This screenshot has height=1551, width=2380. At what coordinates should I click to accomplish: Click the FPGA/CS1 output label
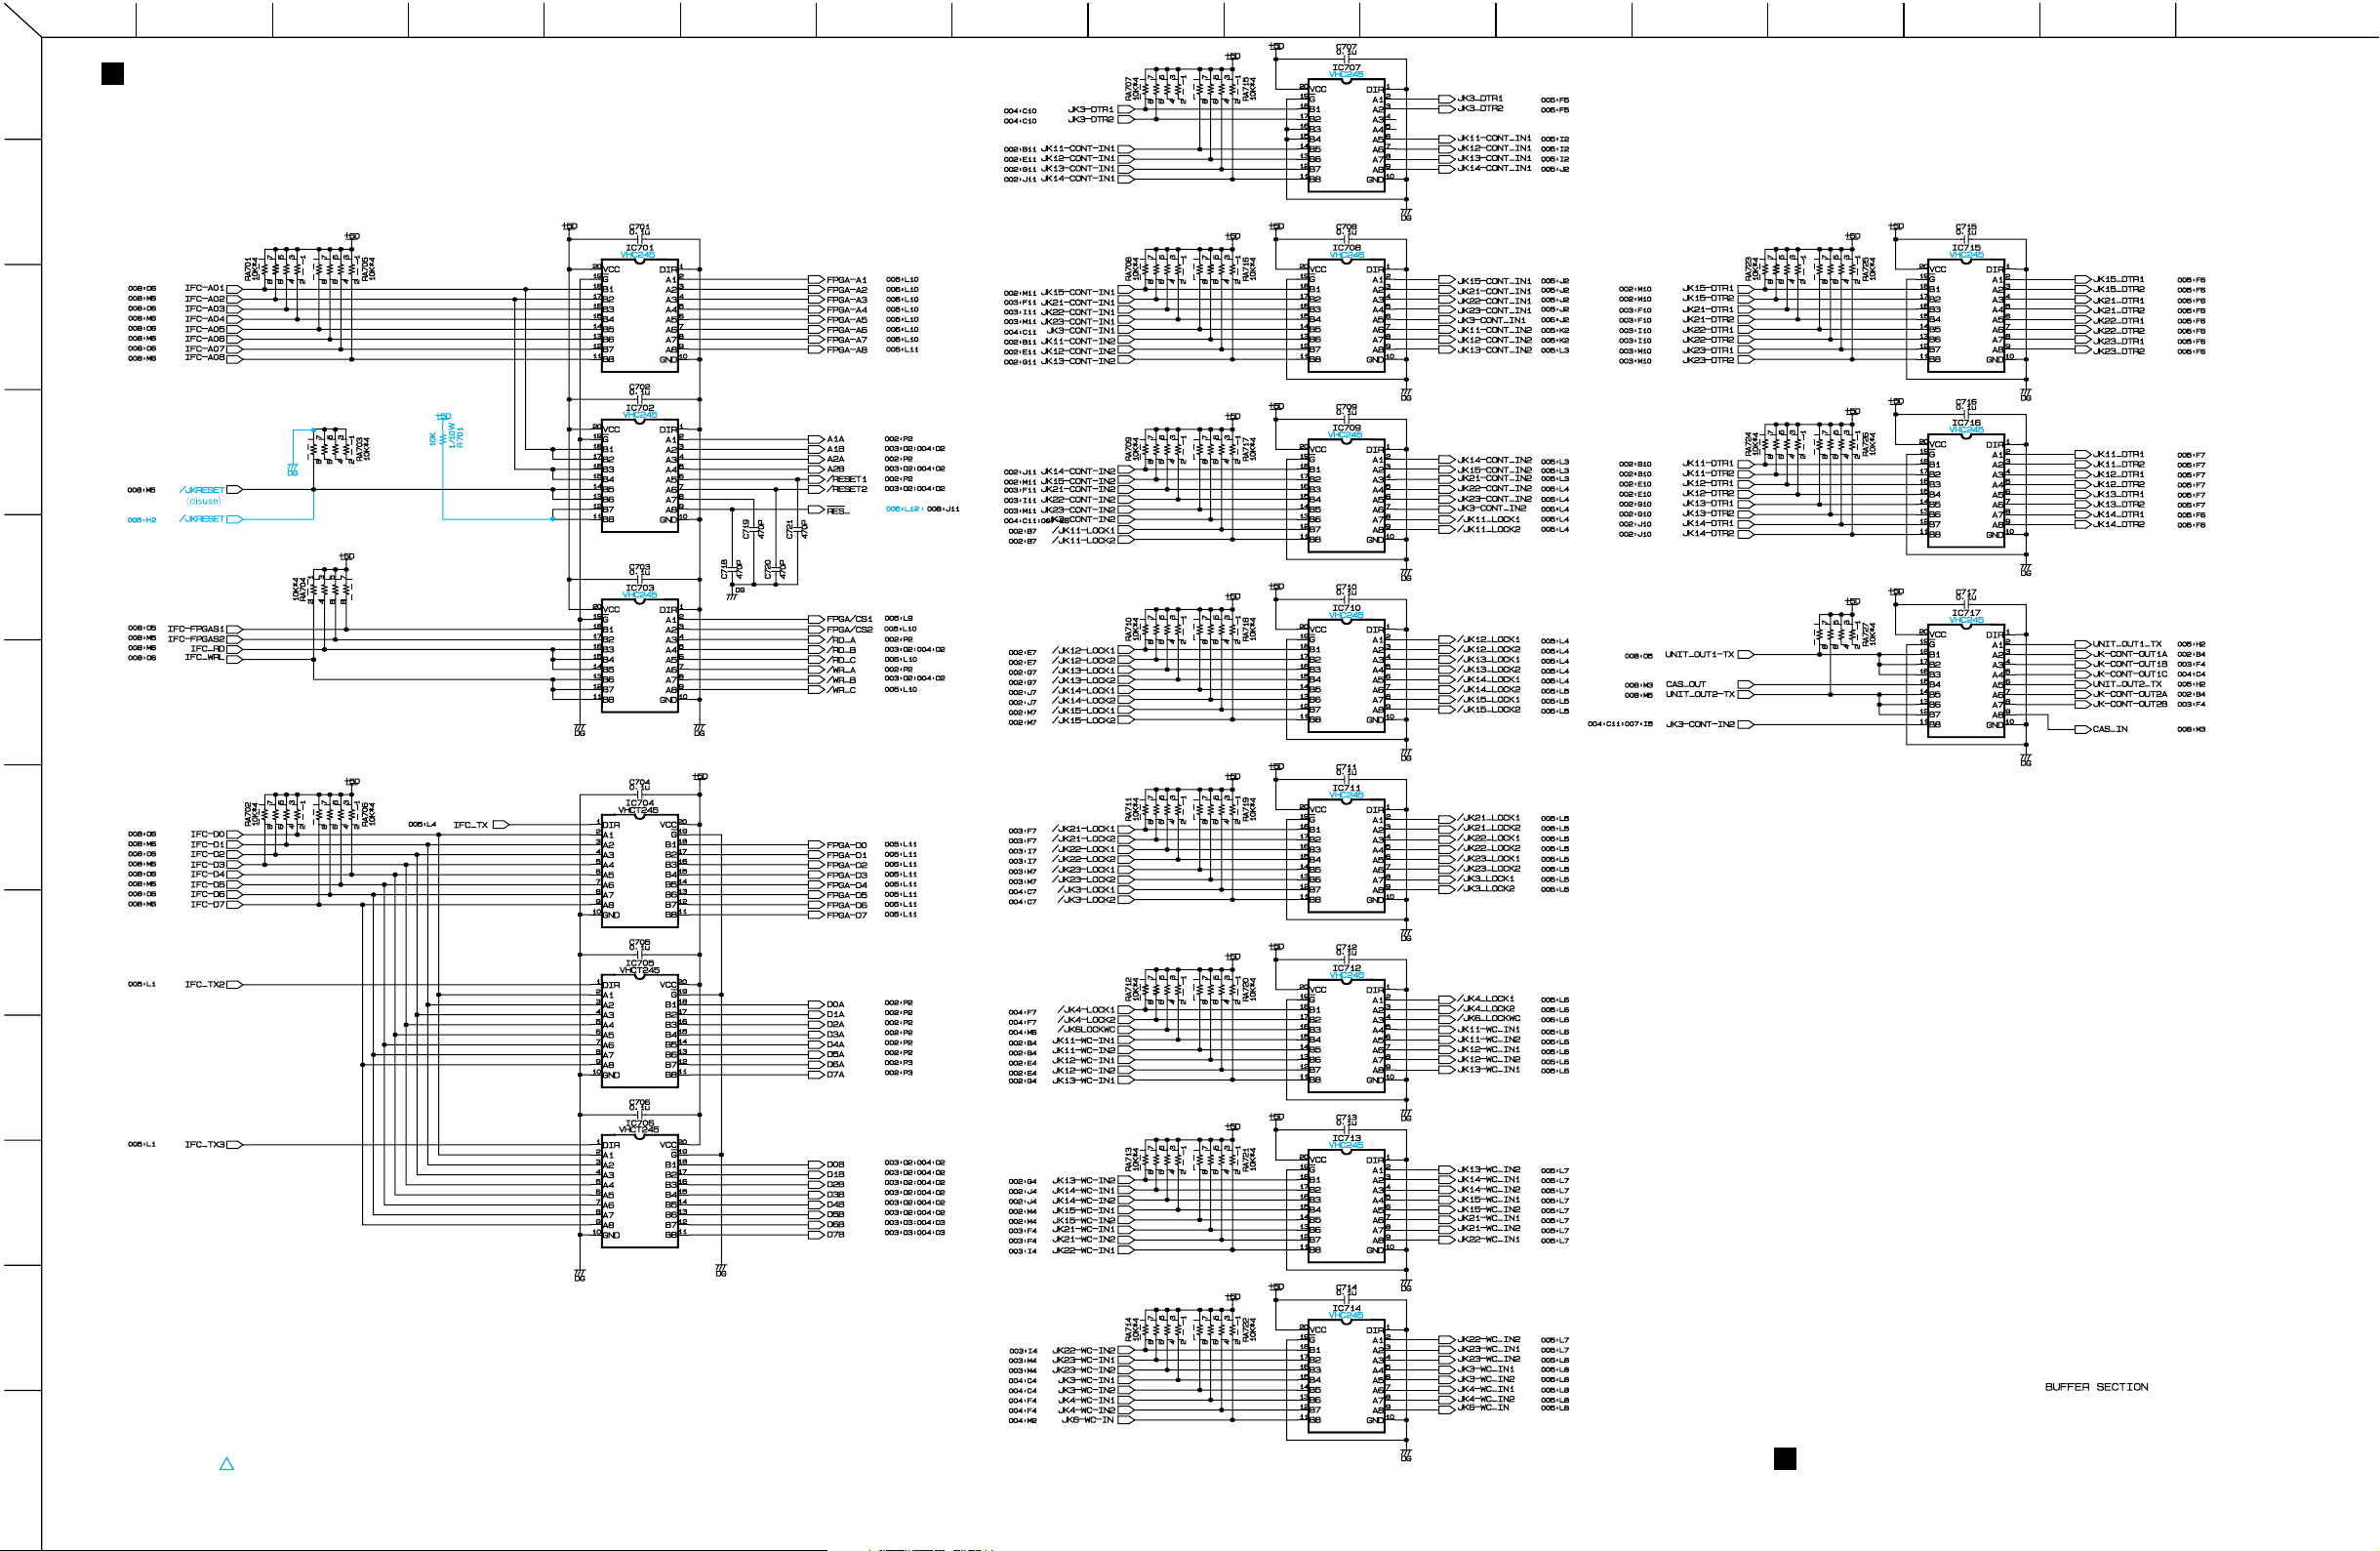point(850,619)
